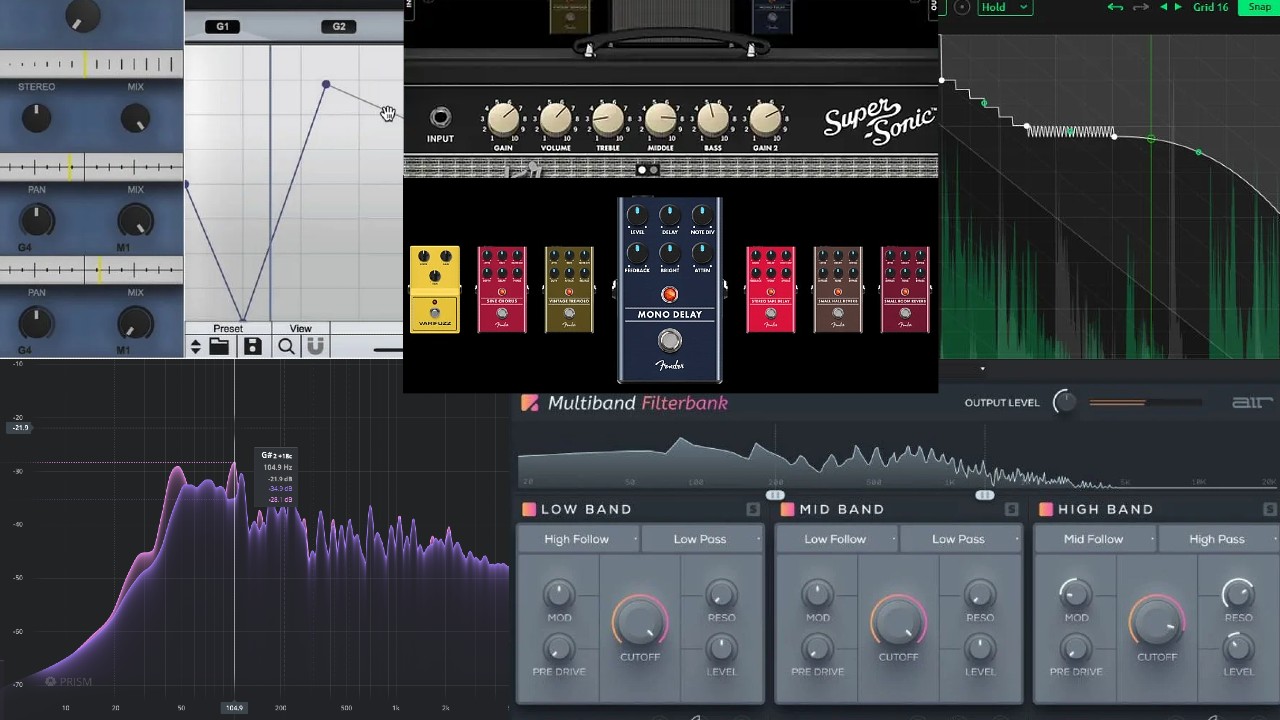Click the amp TREBLE knob

click(x=608, y=121)
